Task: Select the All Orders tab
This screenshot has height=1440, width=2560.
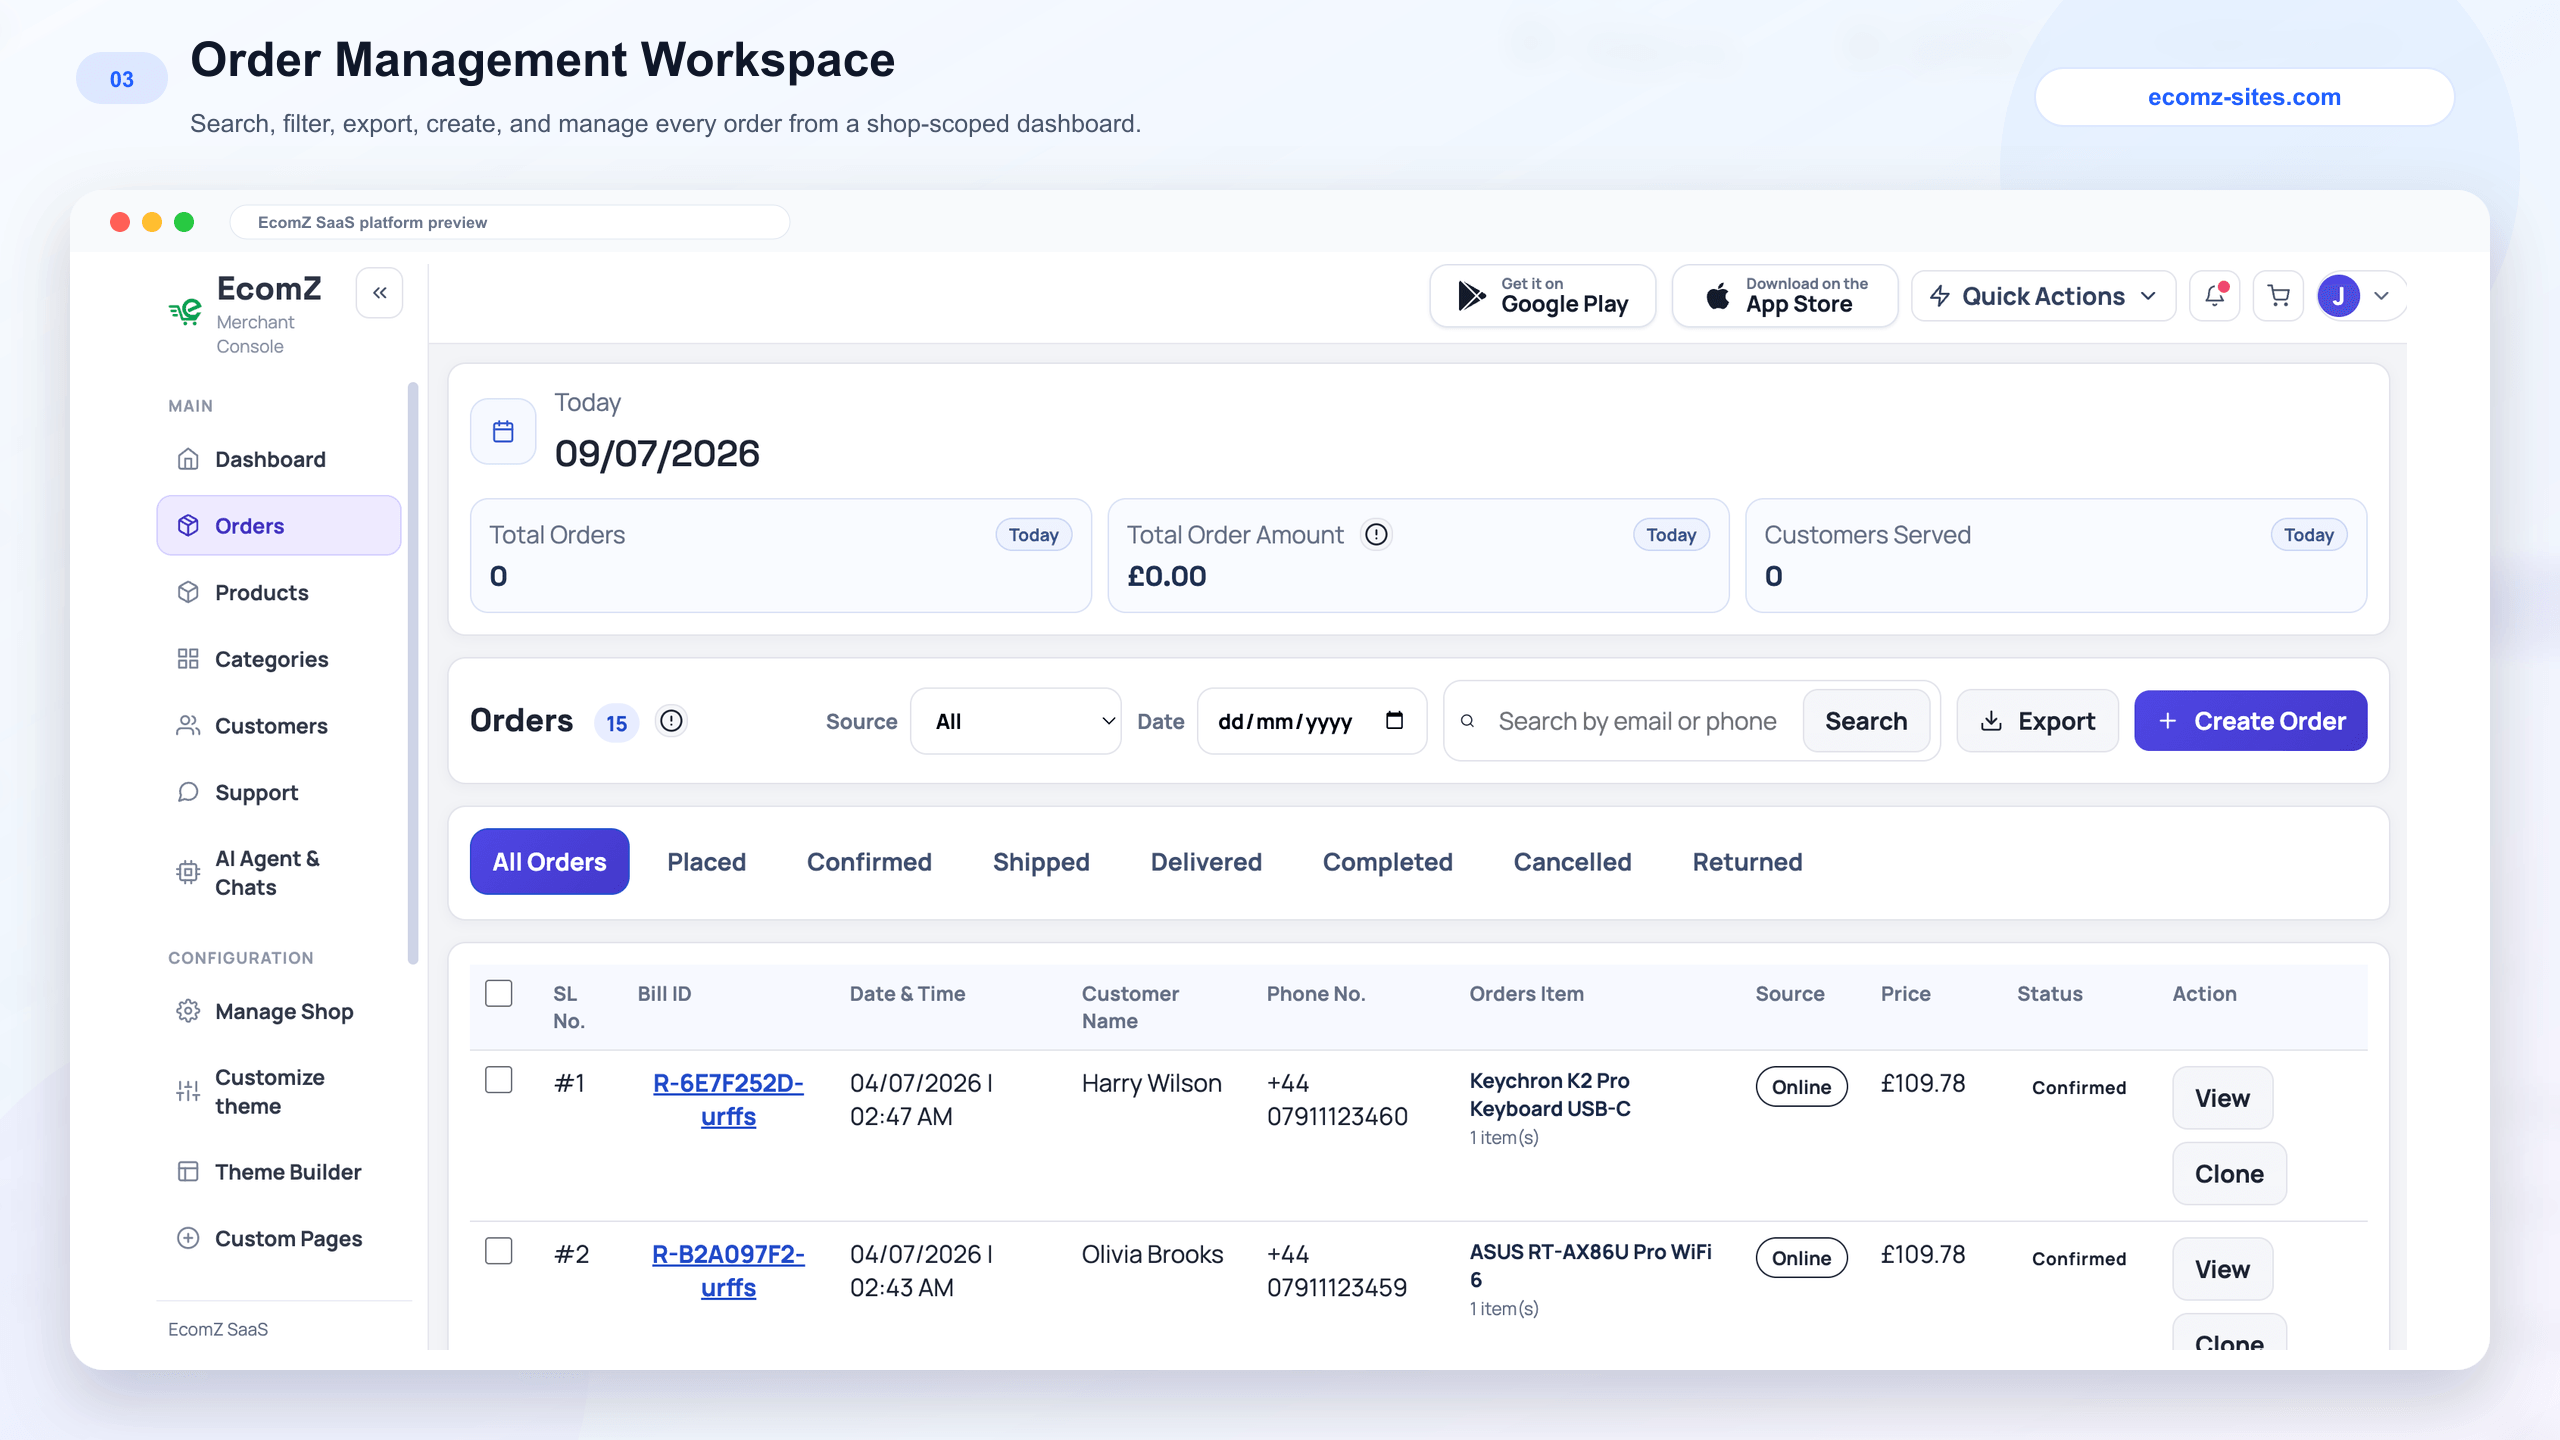Action: 549,862
